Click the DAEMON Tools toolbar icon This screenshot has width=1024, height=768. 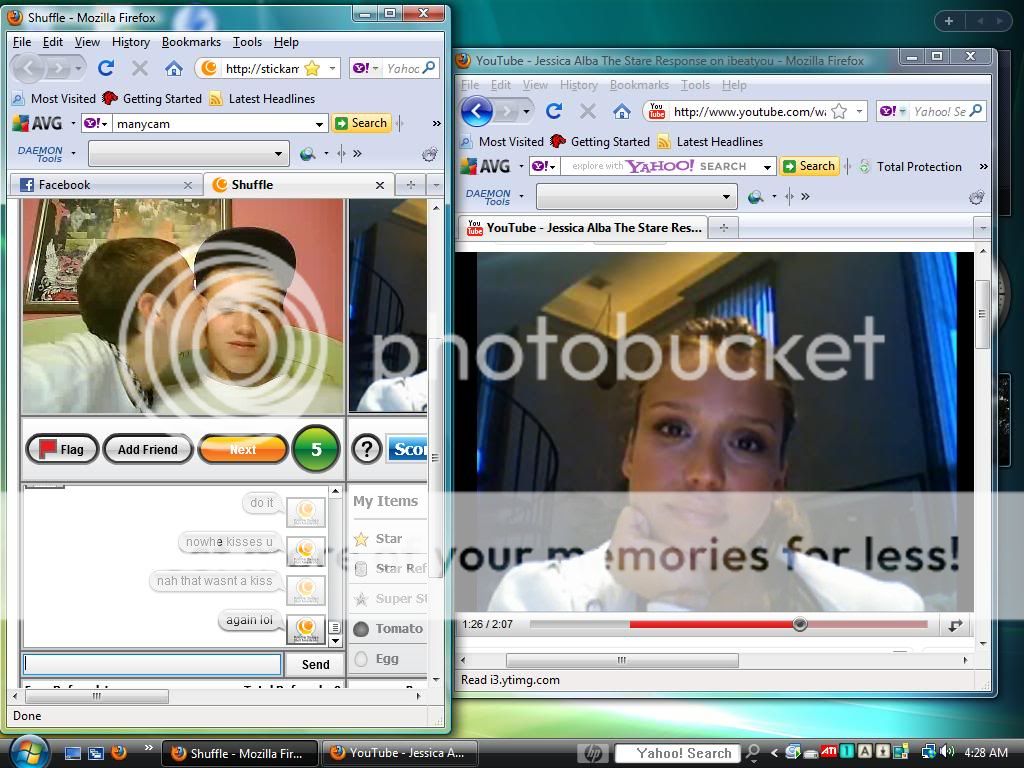[x=39, y=154]
